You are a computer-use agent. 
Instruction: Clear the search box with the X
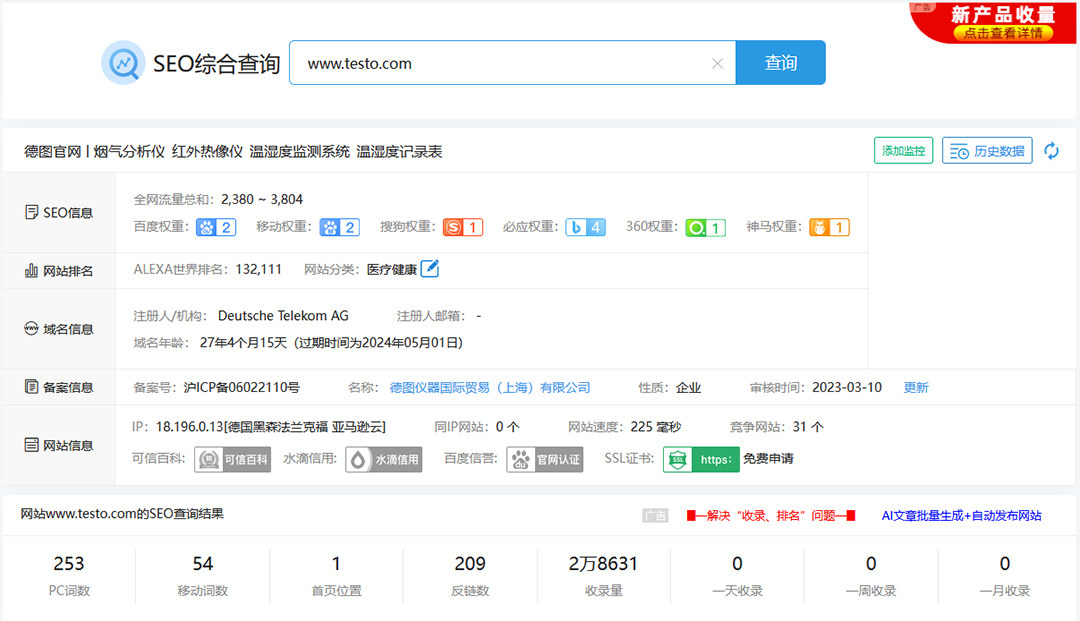[x=717, y=62]
